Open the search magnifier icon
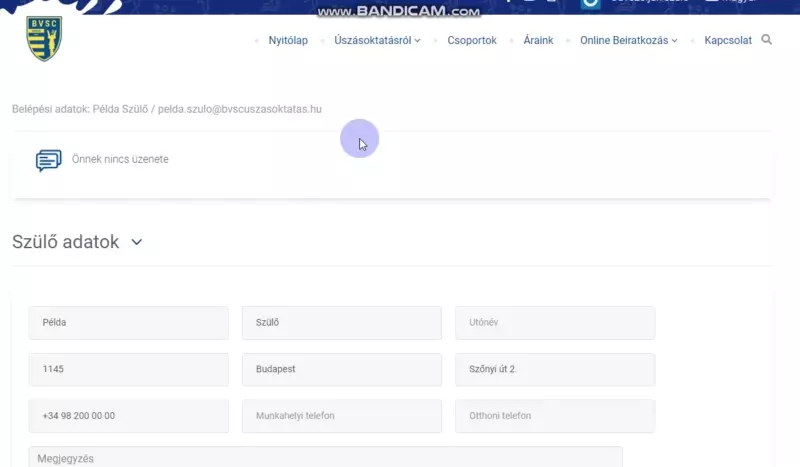This screenshot has height=467, width=800. [x=767, y=40]
